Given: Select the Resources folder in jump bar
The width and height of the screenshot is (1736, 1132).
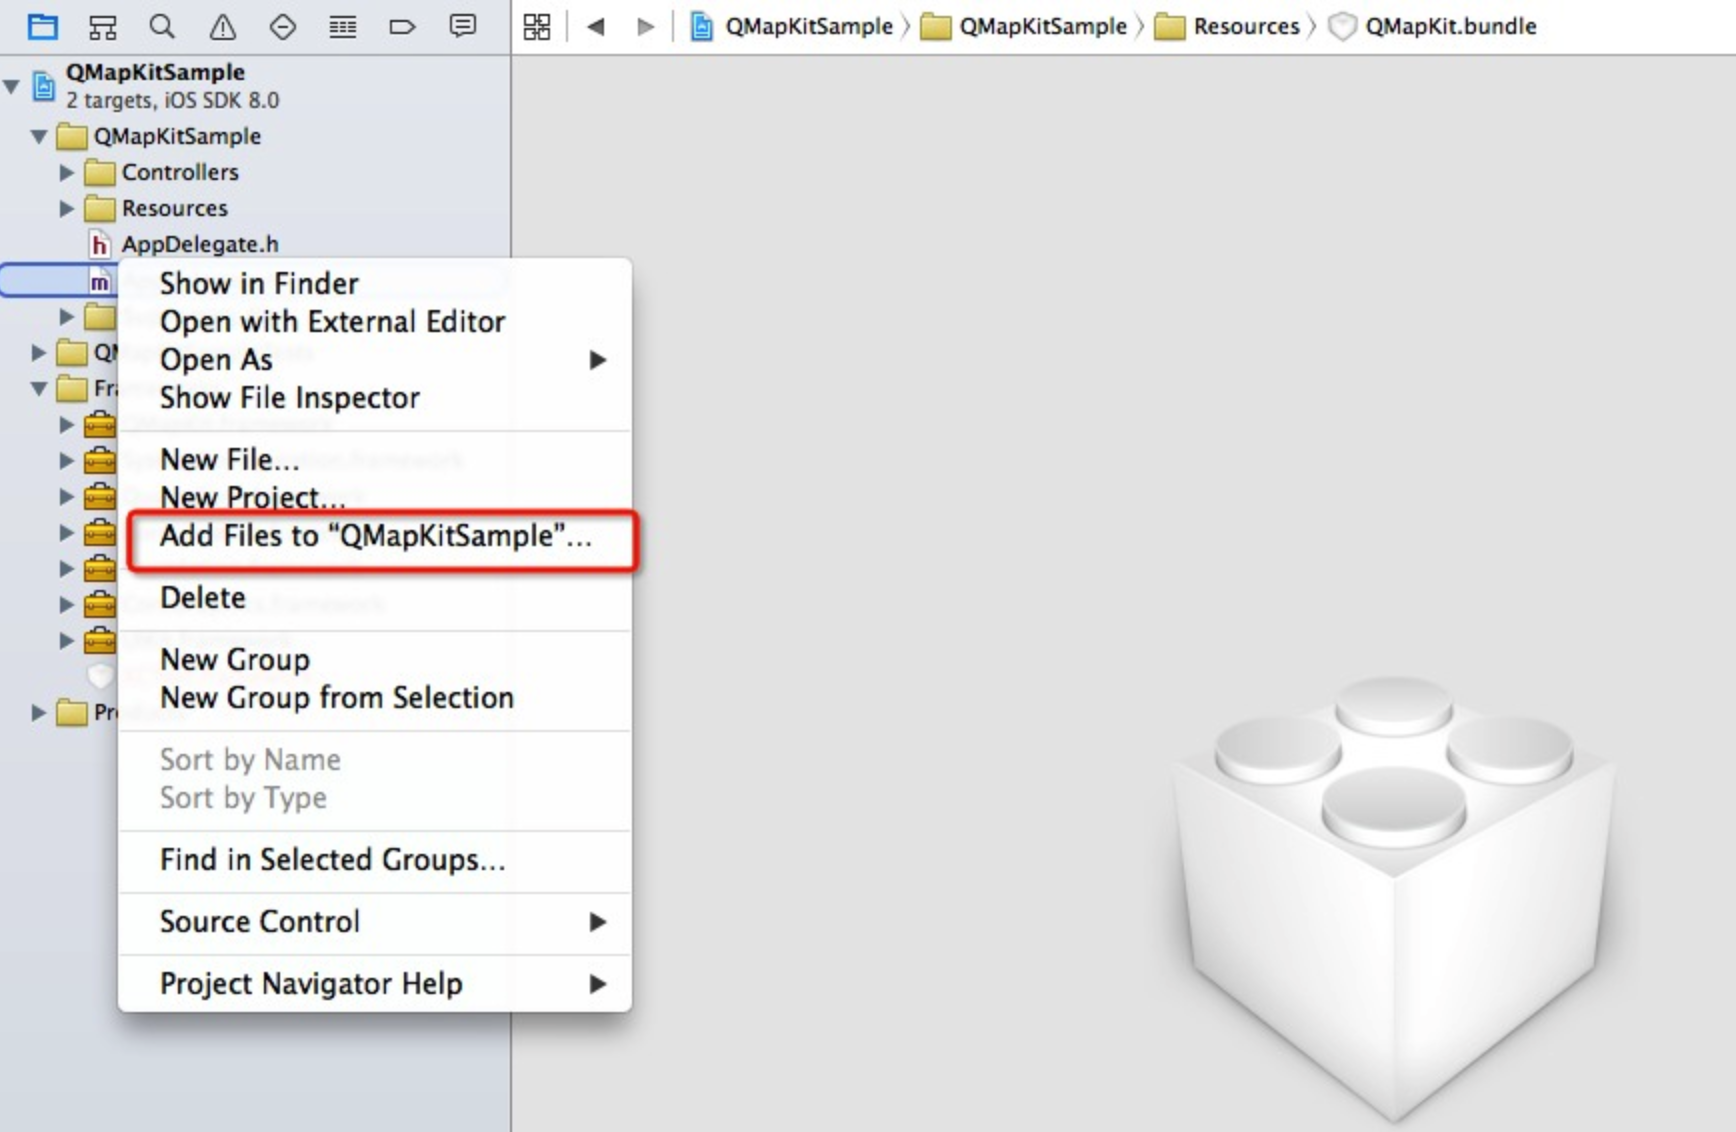Looking at the screenshot, I should (1227, 26).
